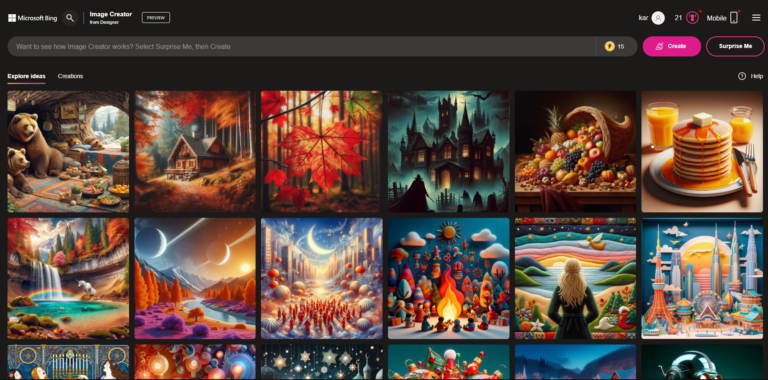Open the search magnifier icon
This screenshot has width=768, height=380.
click(70, 18)
